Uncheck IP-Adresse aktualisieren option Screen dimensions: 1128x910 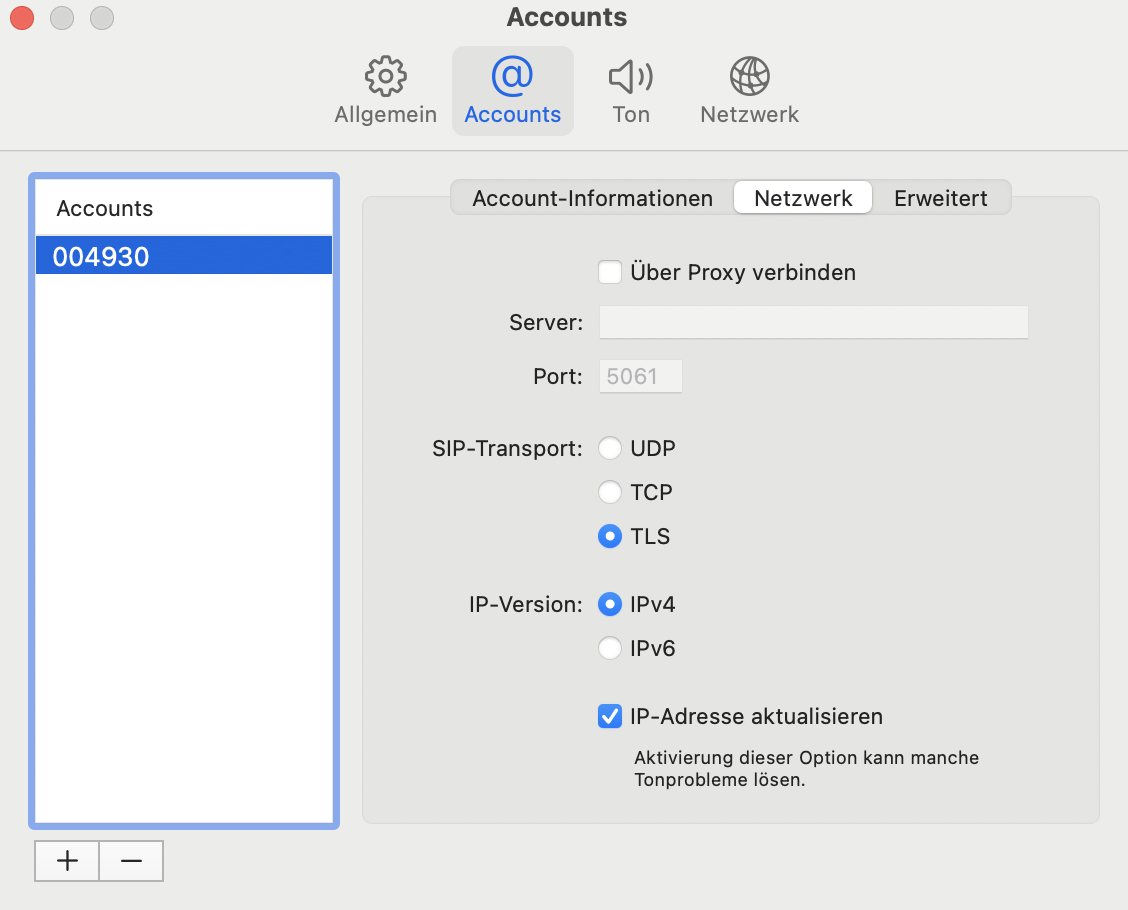[x=609, y=716]
